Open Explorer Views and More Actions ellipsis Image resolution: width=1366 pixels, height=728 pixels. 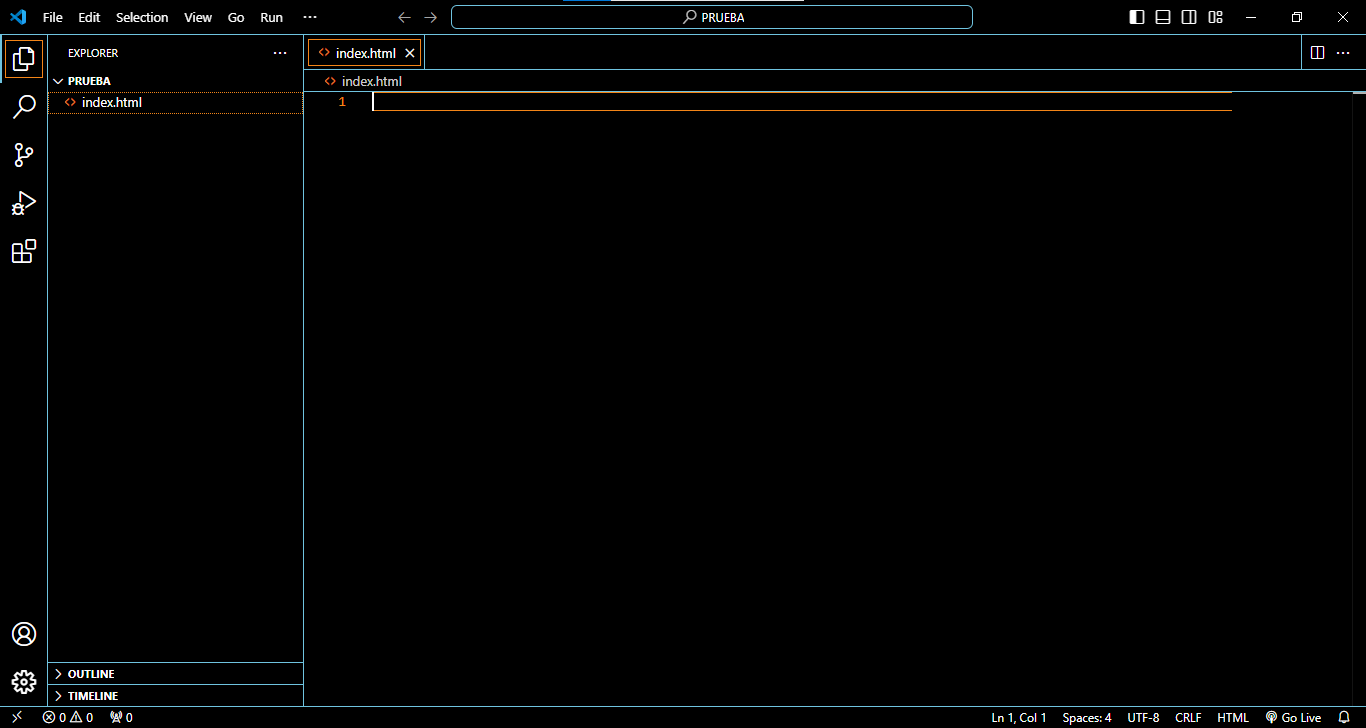[280, 53]
